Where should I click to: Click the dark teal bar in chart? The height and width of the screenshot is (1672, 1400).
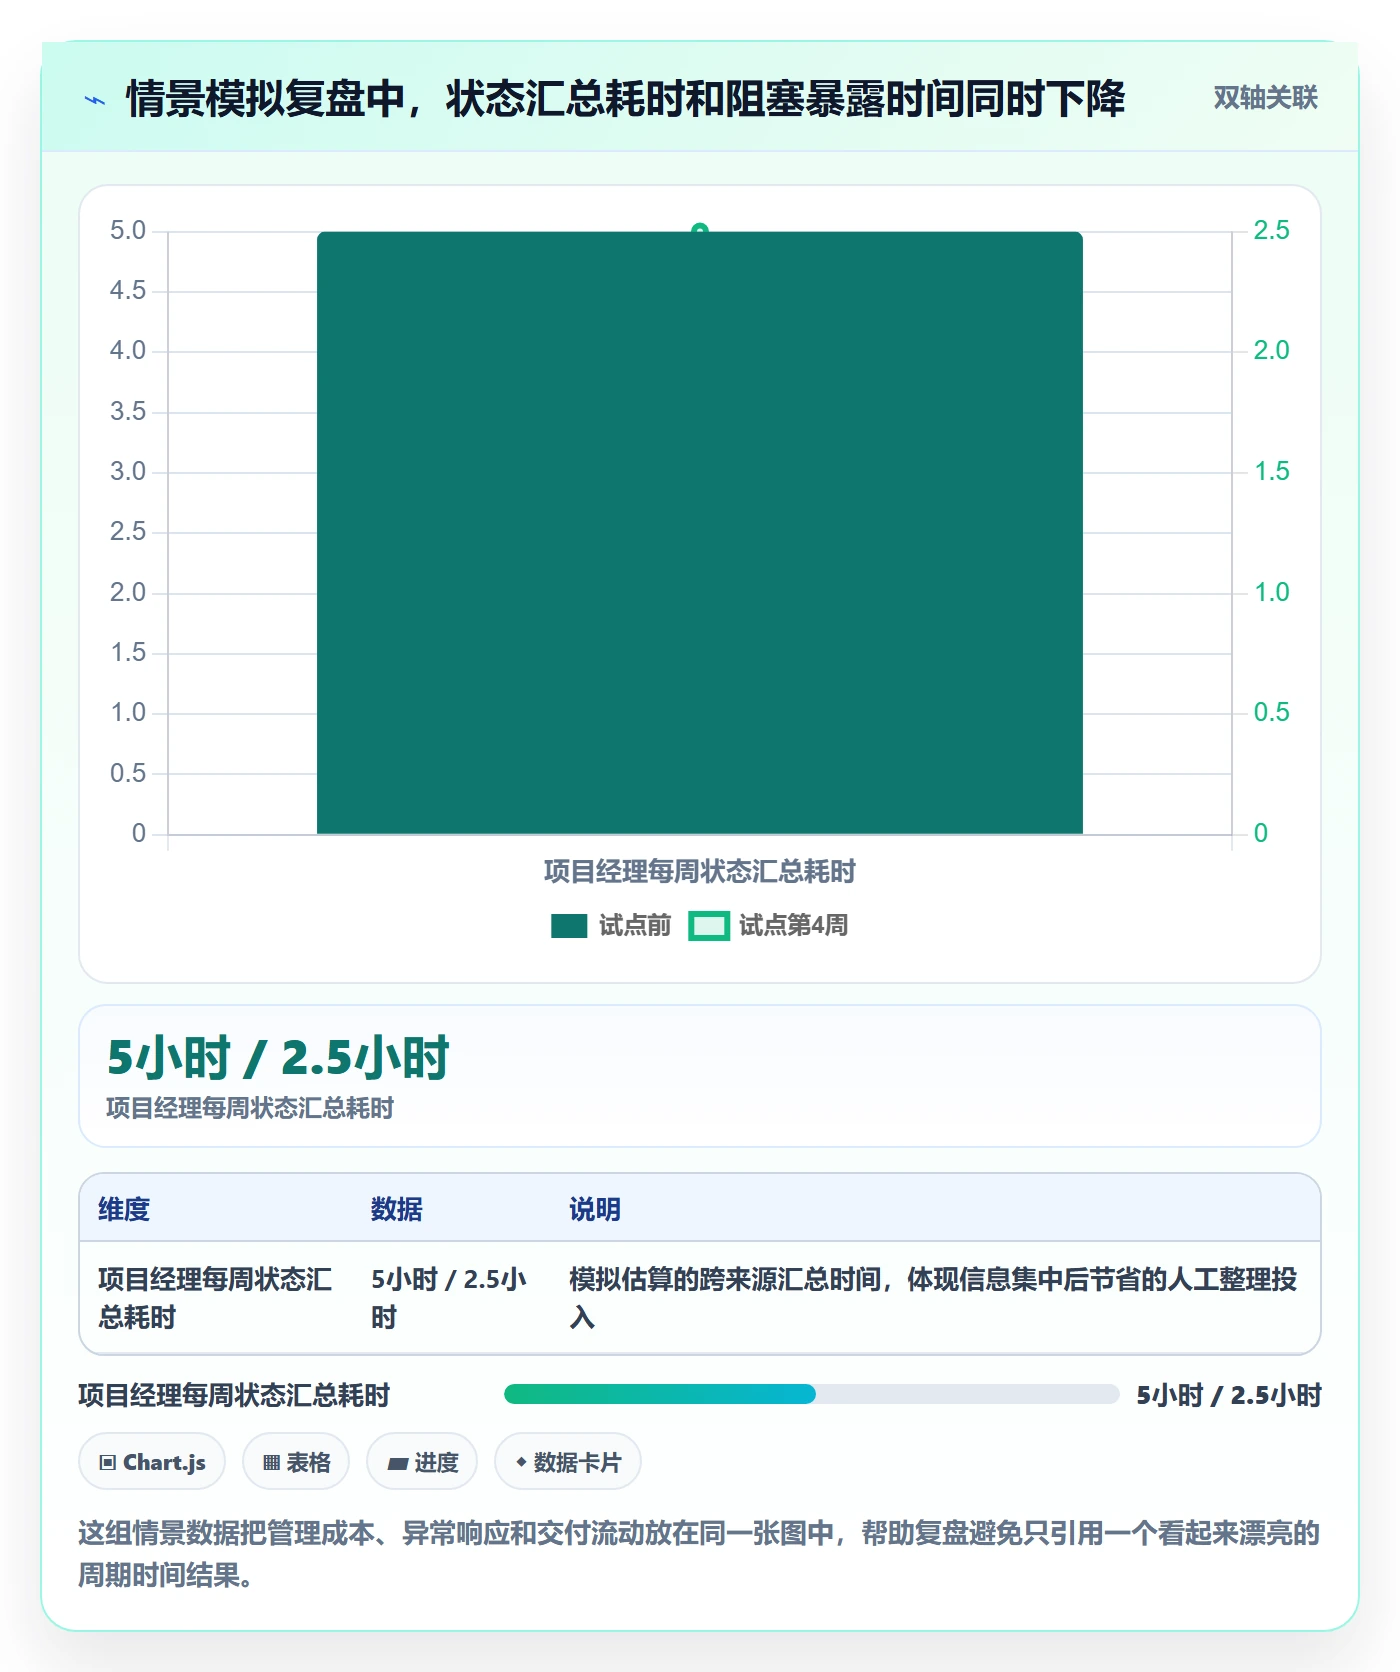[700, 532]
